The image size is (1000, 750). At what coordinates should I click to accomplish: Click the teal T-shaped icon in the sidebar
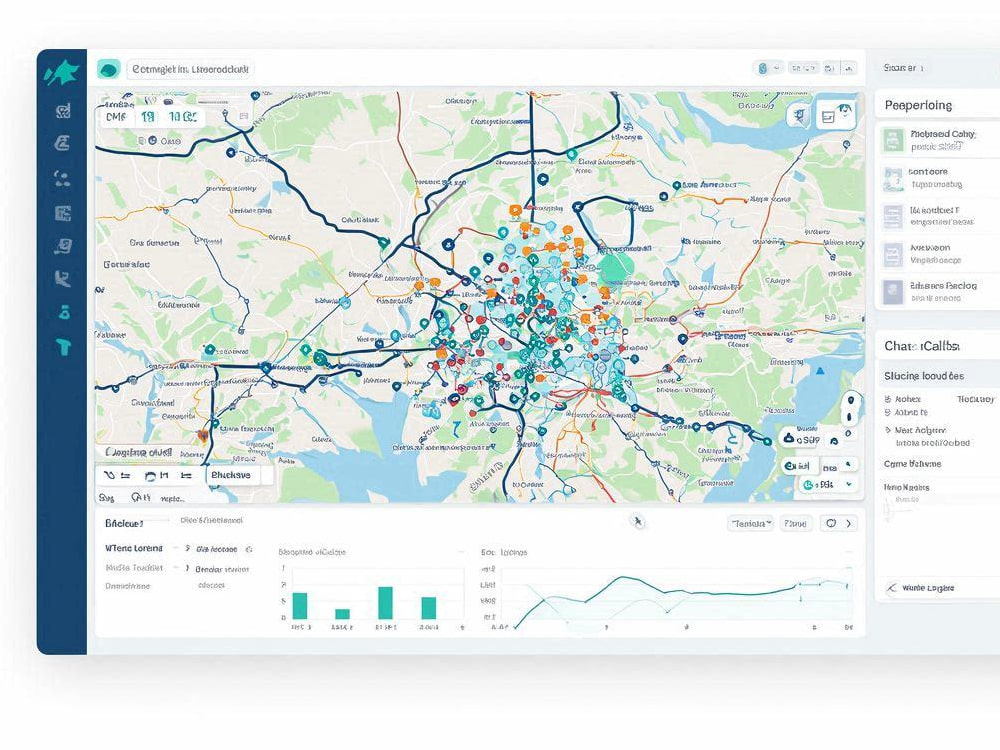(x=63, y=347)
